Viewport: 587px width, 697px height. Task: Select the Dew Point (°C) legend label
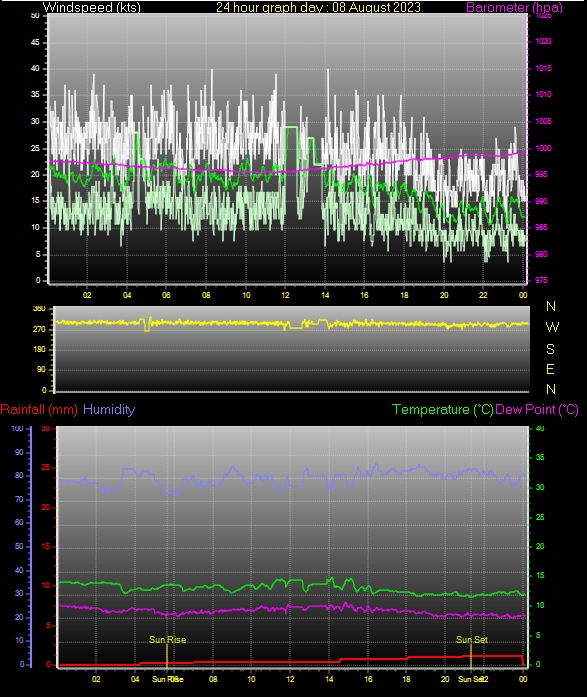537,409
